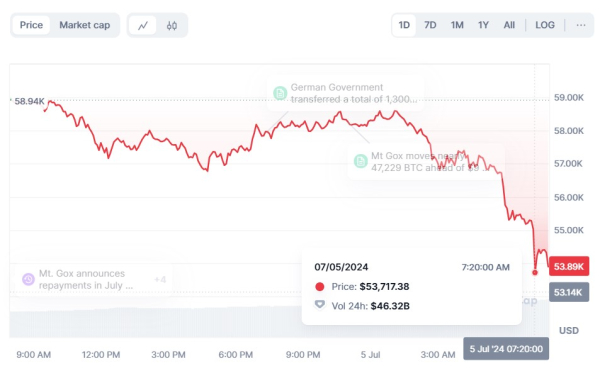The height and width of the screenshot is (371, 600).
Task: Select the All time range
Action: (x=509, y=25)
